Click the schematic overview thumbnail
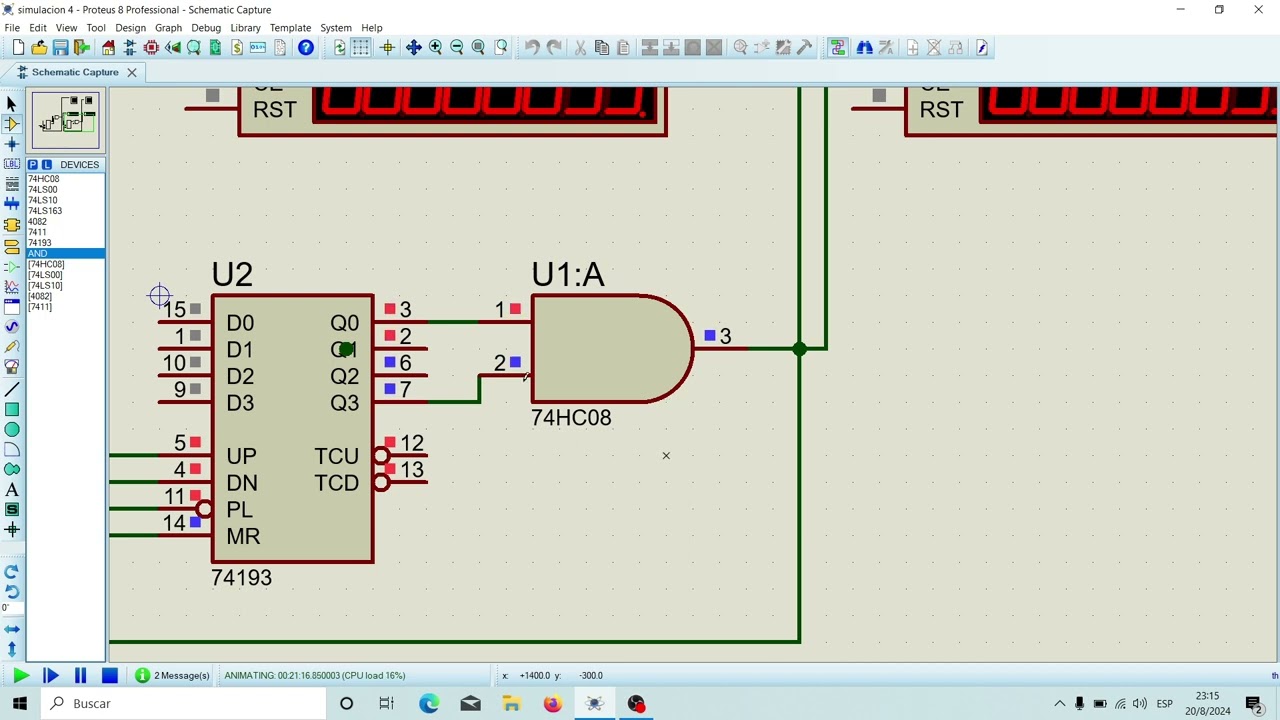1280x720 pixels. tap(66, 119)
